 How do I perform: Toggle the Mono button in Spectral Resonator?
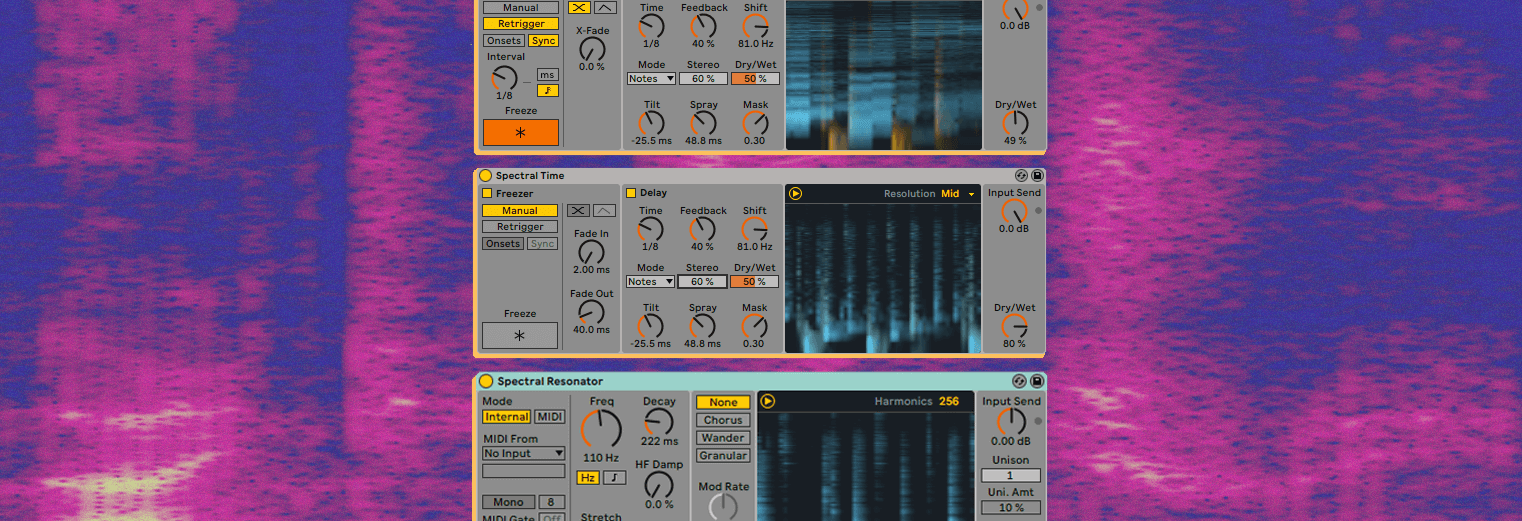click(509, 502)
